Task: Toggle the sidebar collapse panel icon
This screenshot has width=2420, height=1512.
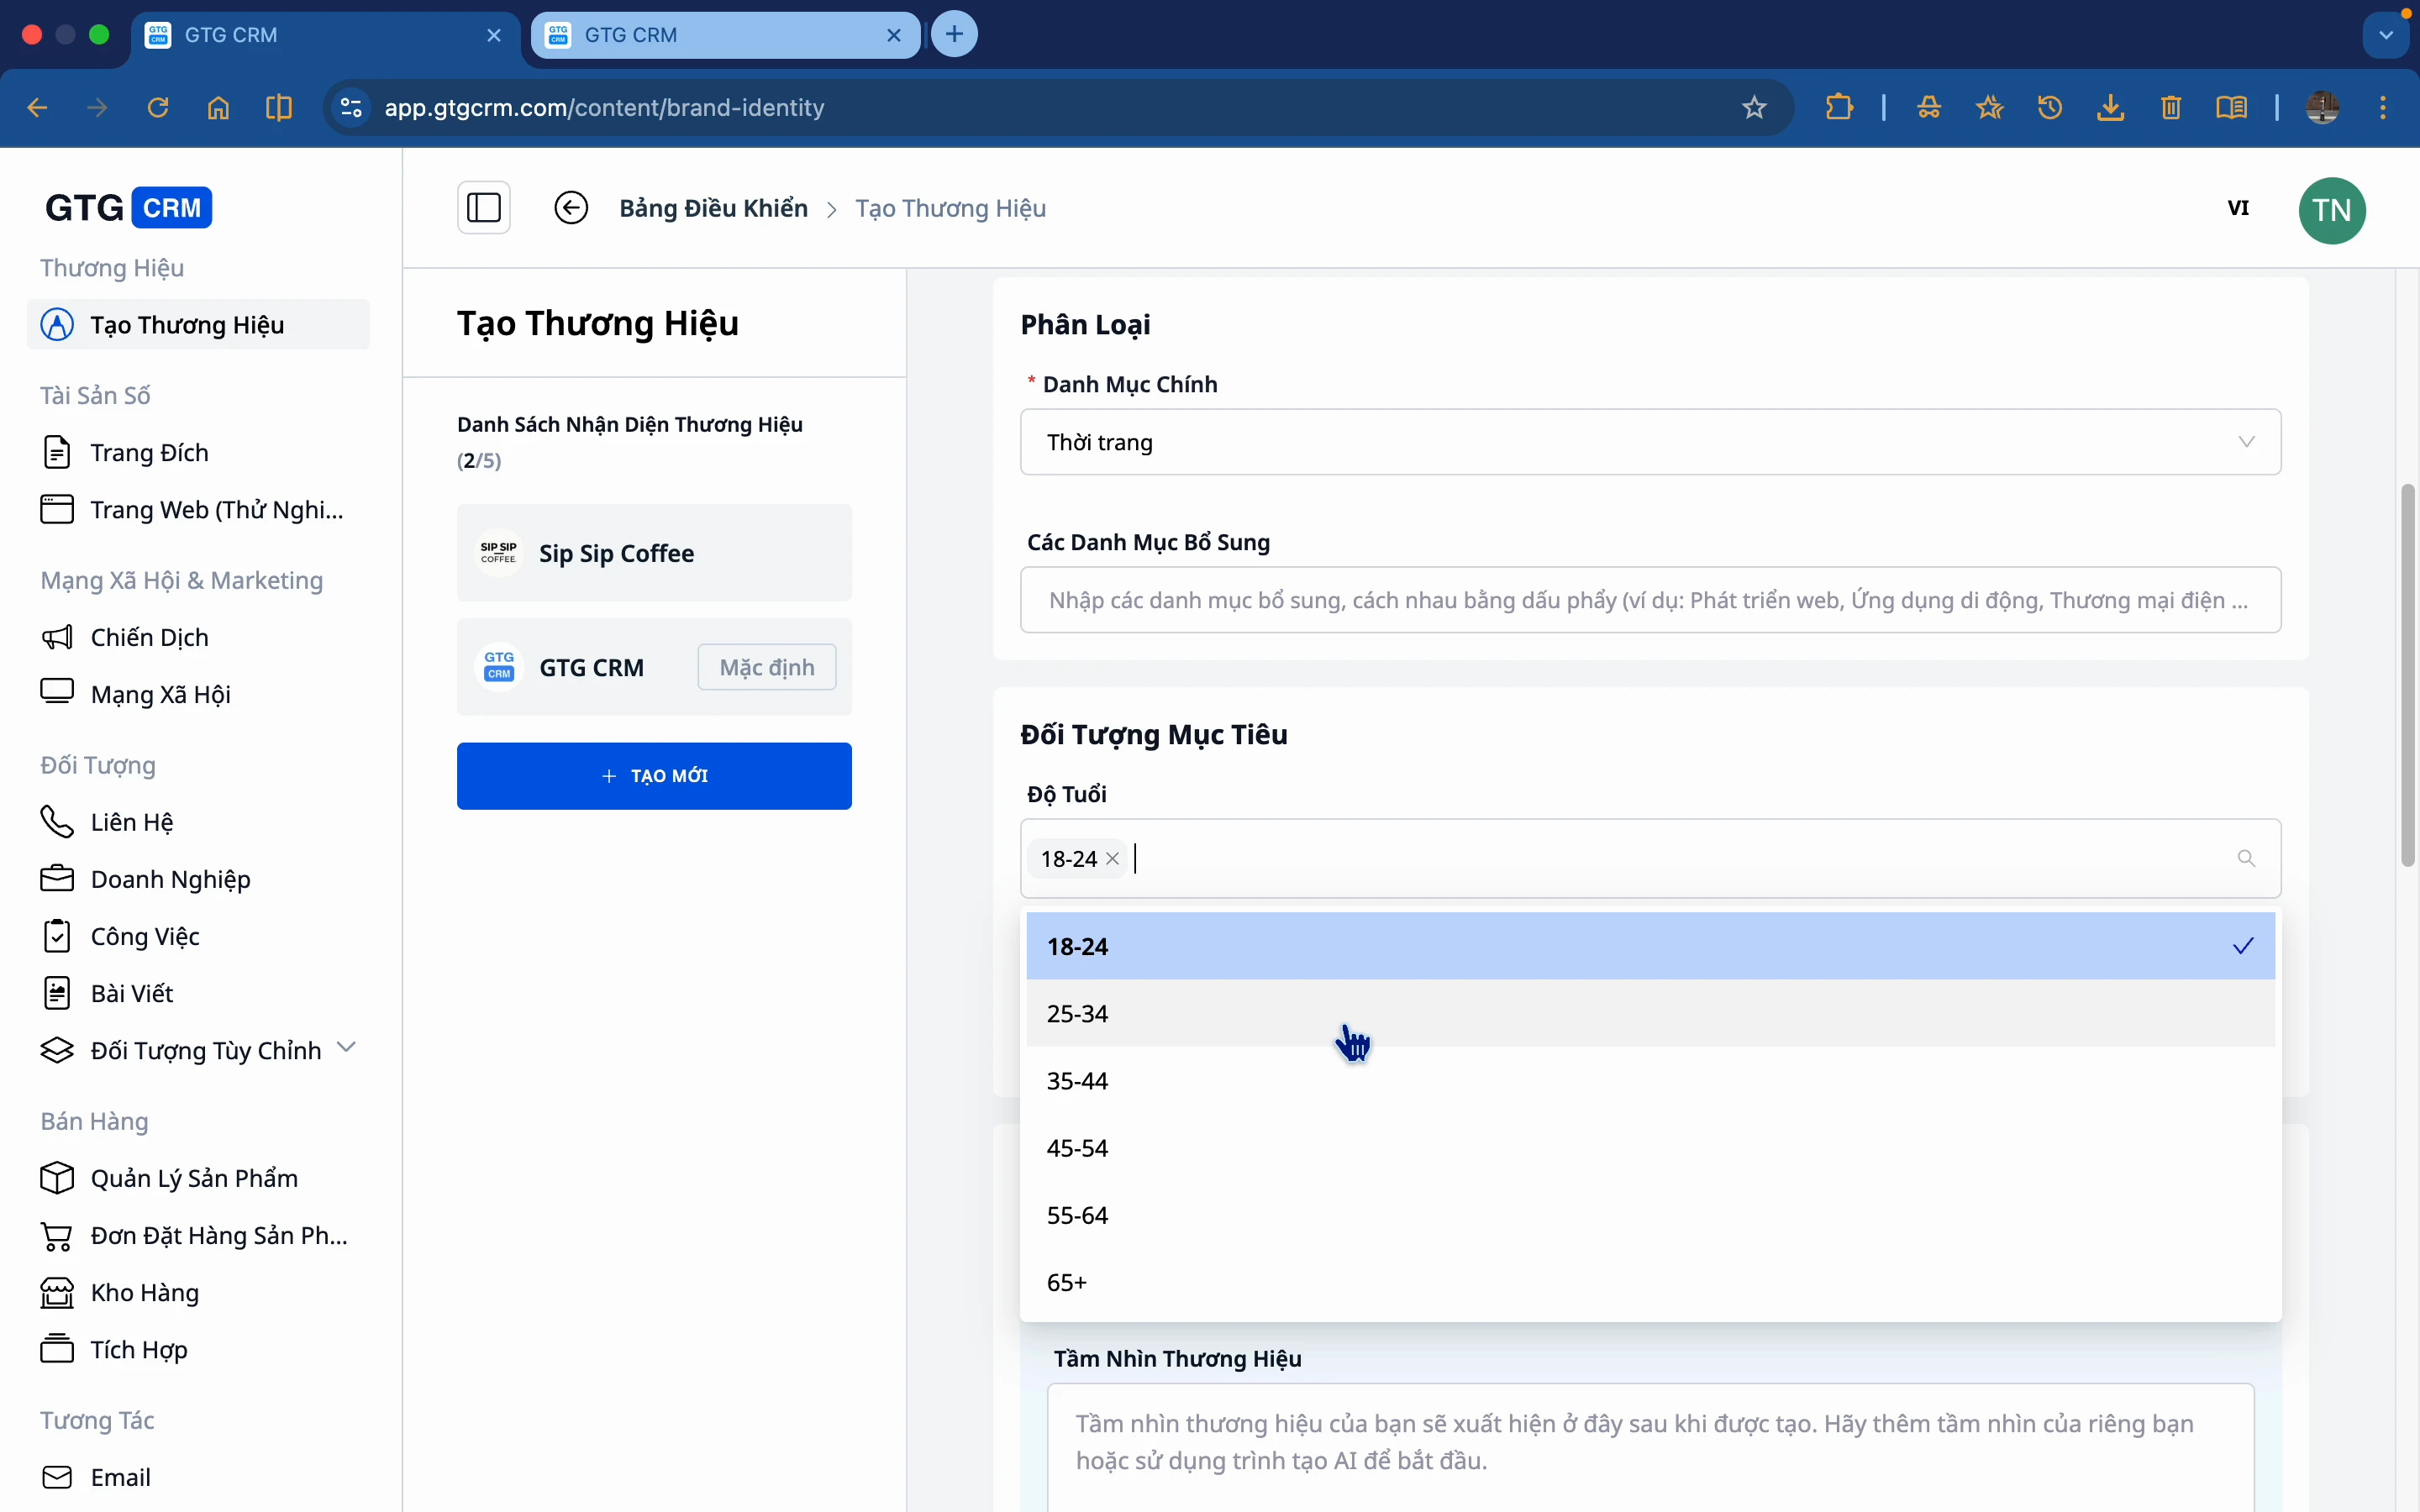Action: pyautogui.click(x=484, y=208)
